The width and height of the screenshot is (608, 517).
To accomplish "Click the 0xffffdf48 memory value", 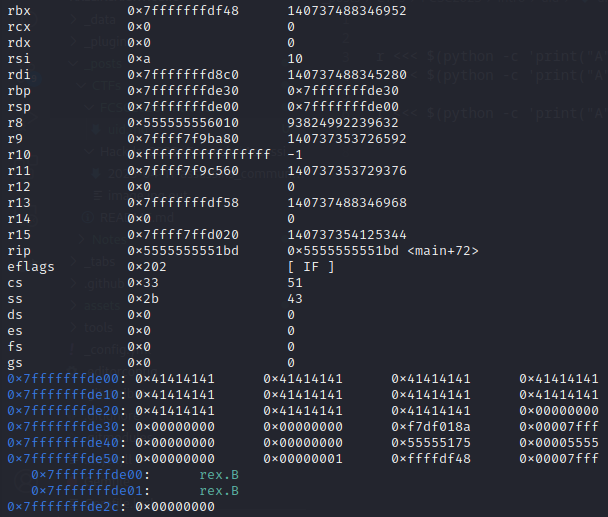I will pos(431,458).
